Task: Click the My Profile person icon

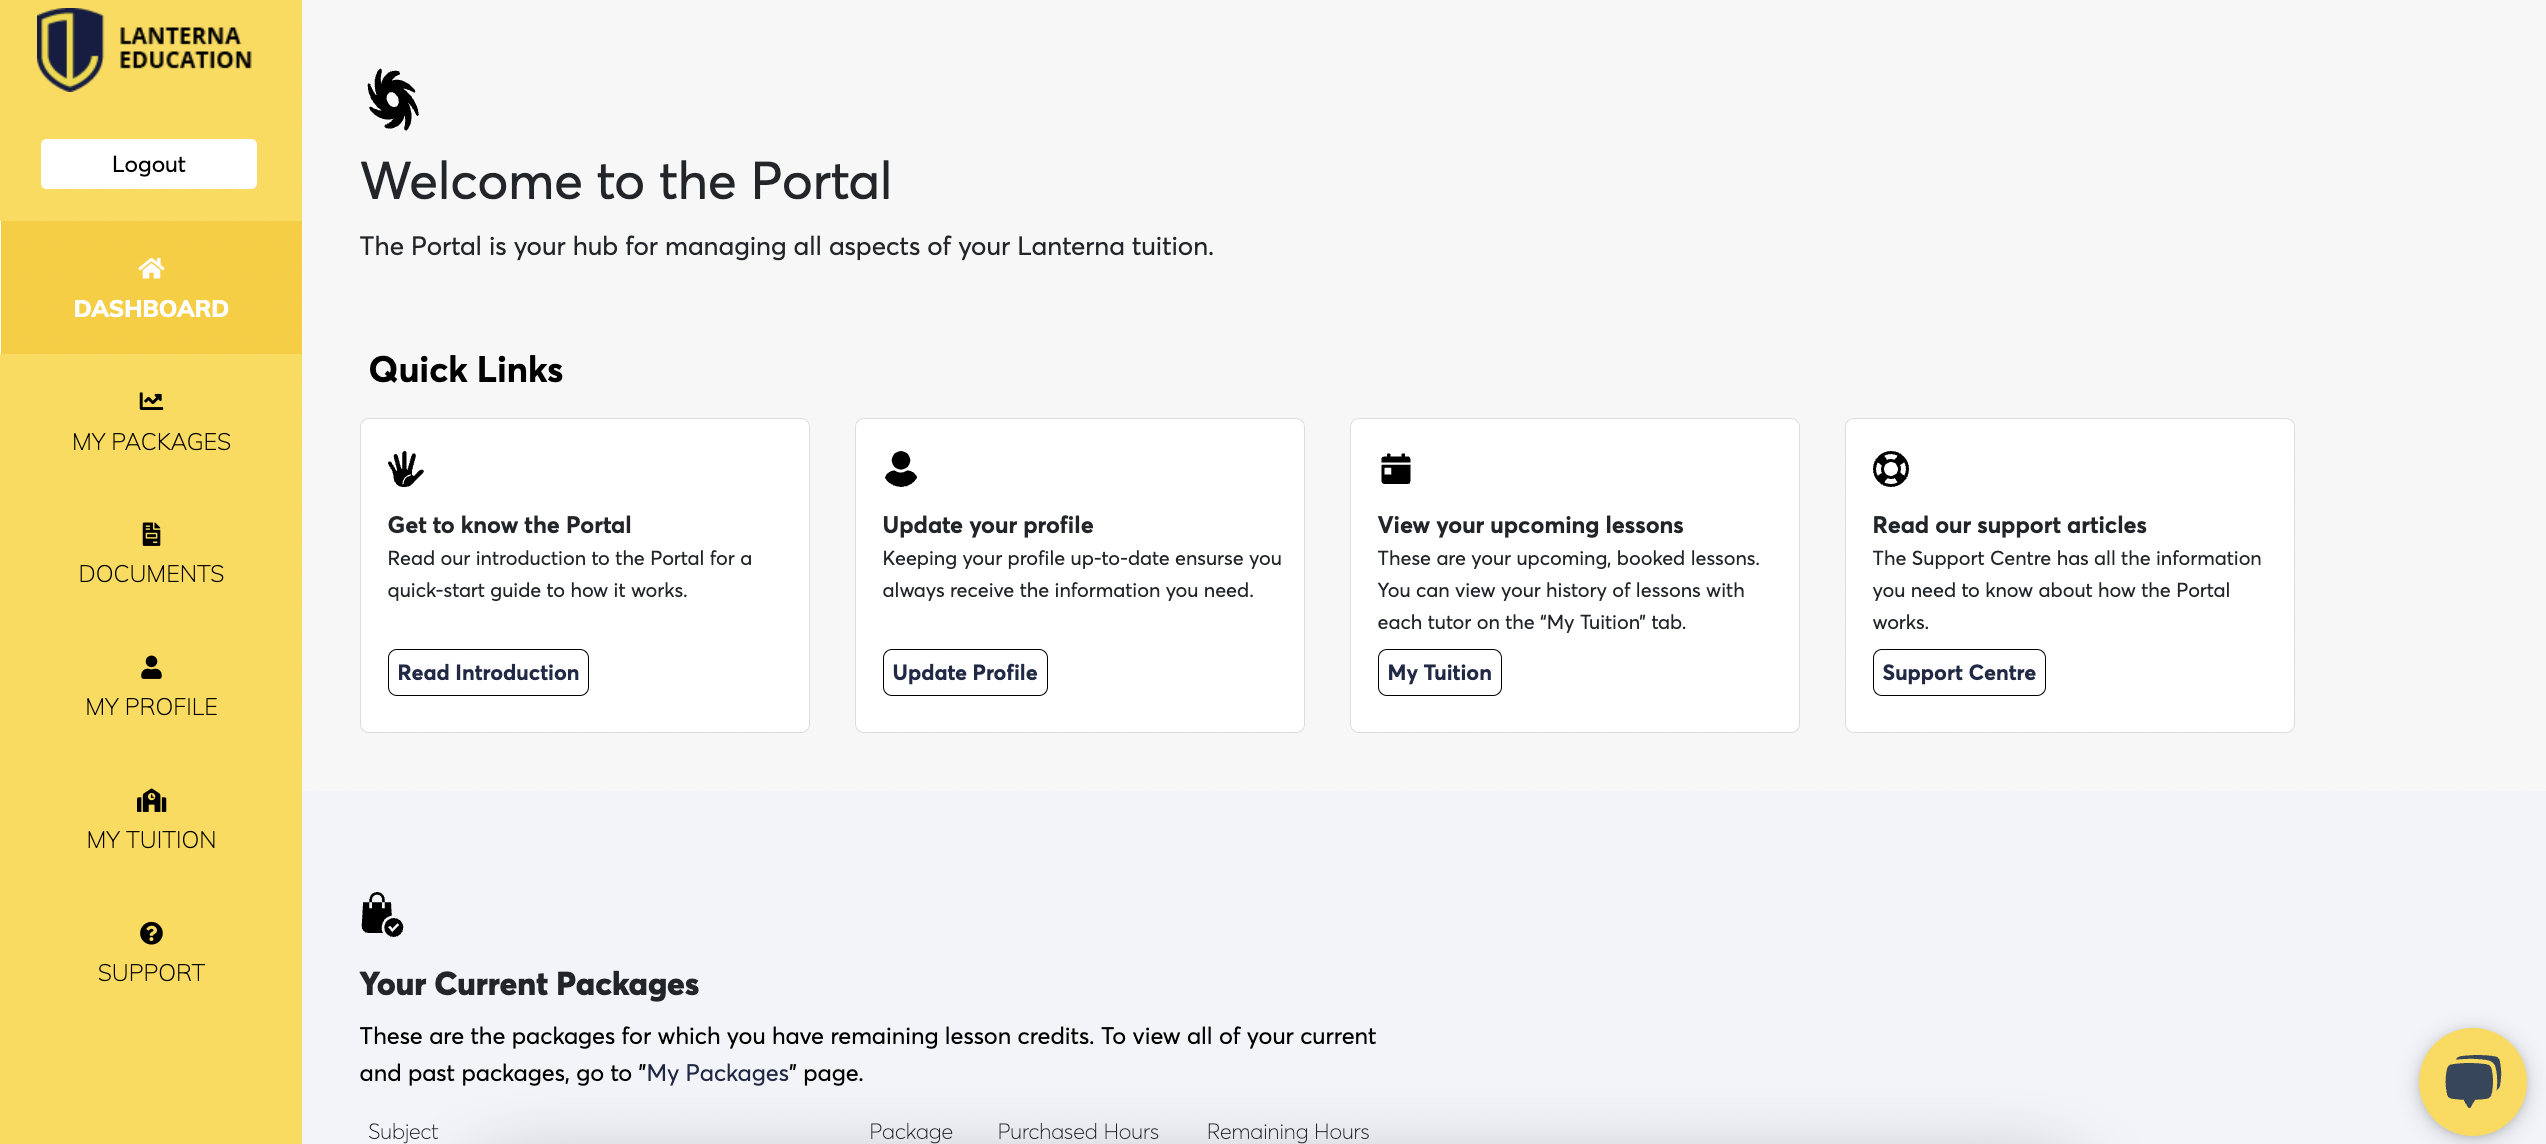Action: [151, 667]
